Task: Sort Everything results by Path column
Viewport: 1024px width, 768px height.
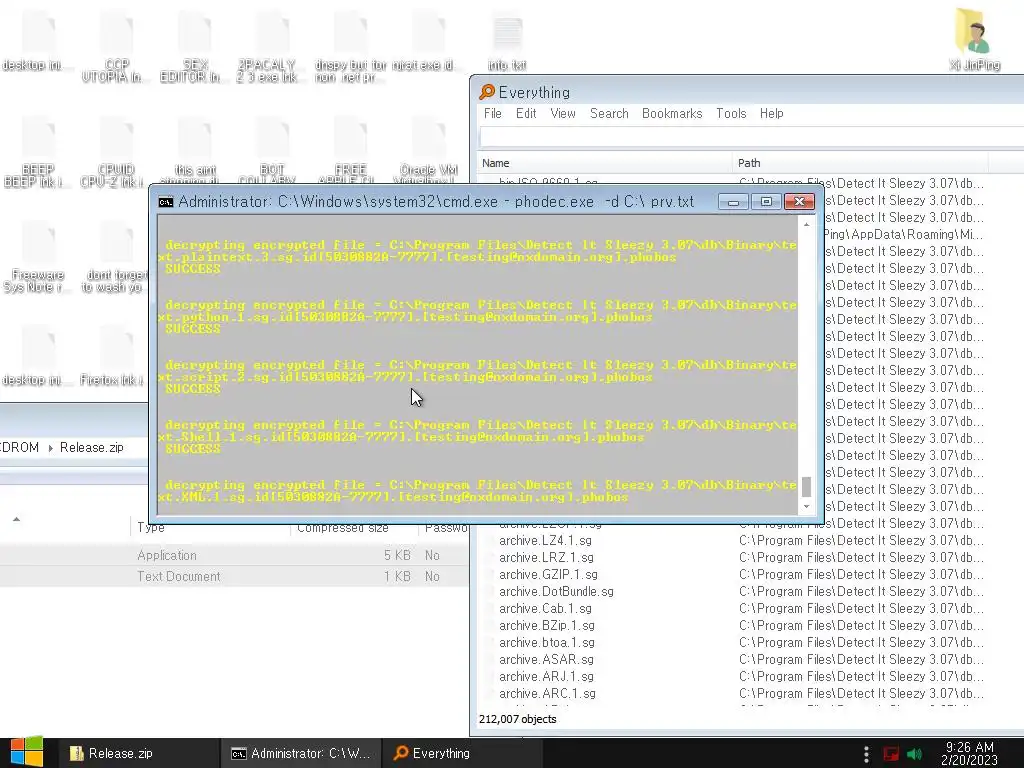Action: point(860,163)
